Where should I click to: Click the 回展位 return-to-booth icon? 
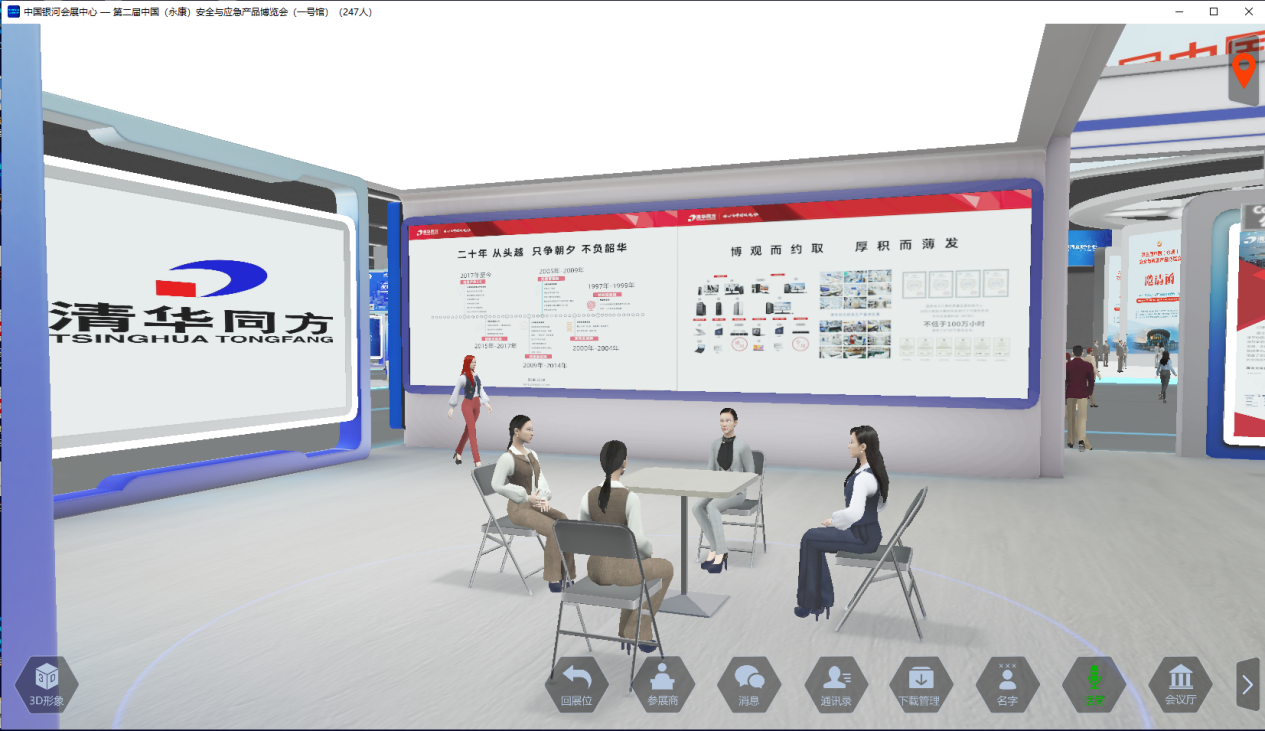(576, 685)
